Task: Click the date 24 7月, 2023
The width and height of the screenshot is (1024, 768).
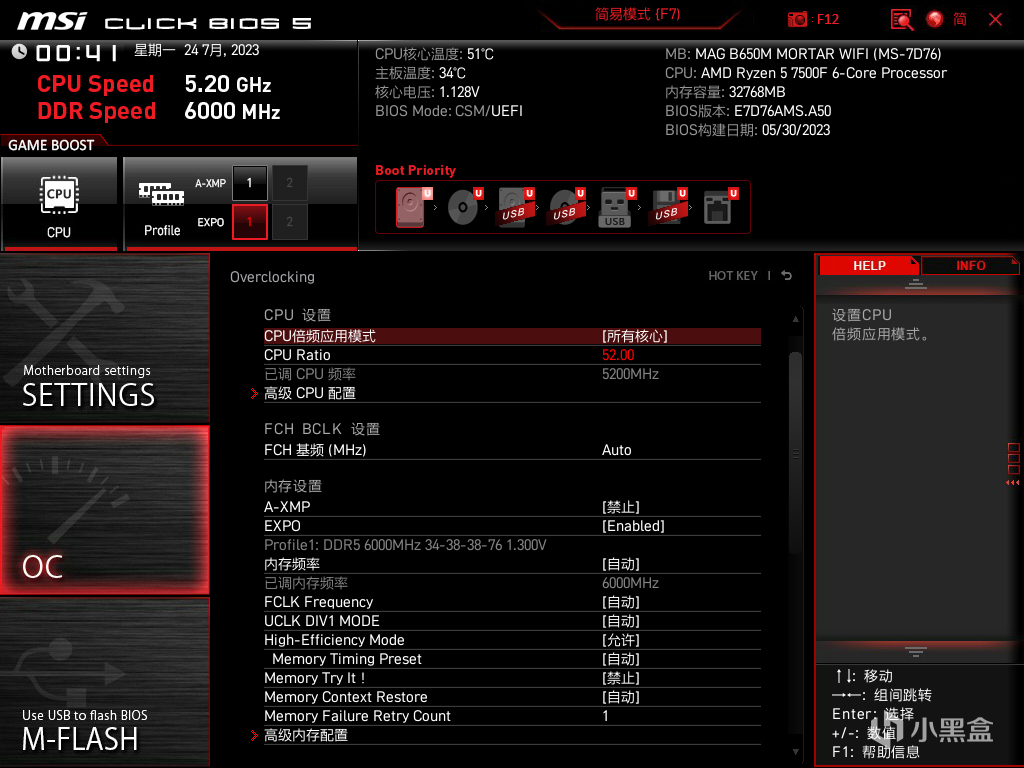Action: pyautogui.click(x=221, y=50)
